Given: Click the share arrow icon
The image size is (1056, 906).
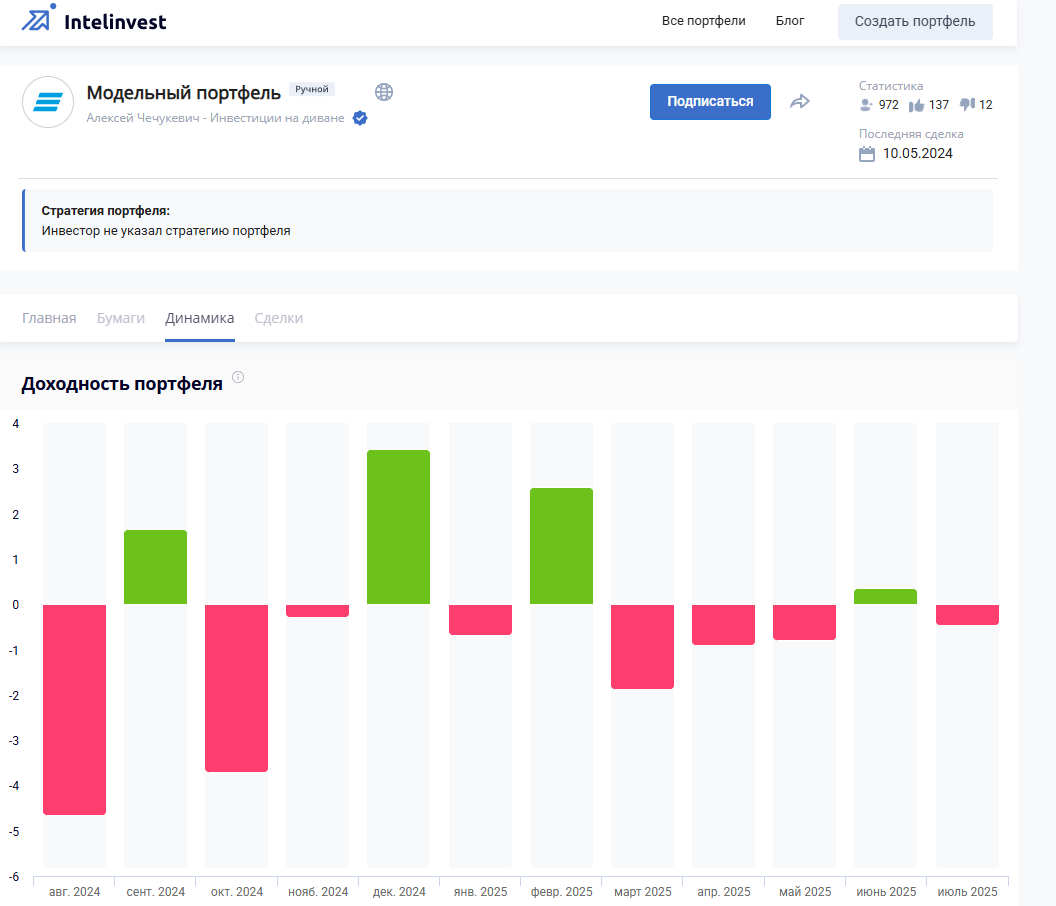Looking at the screenshot, I should (x=799, y=102).
